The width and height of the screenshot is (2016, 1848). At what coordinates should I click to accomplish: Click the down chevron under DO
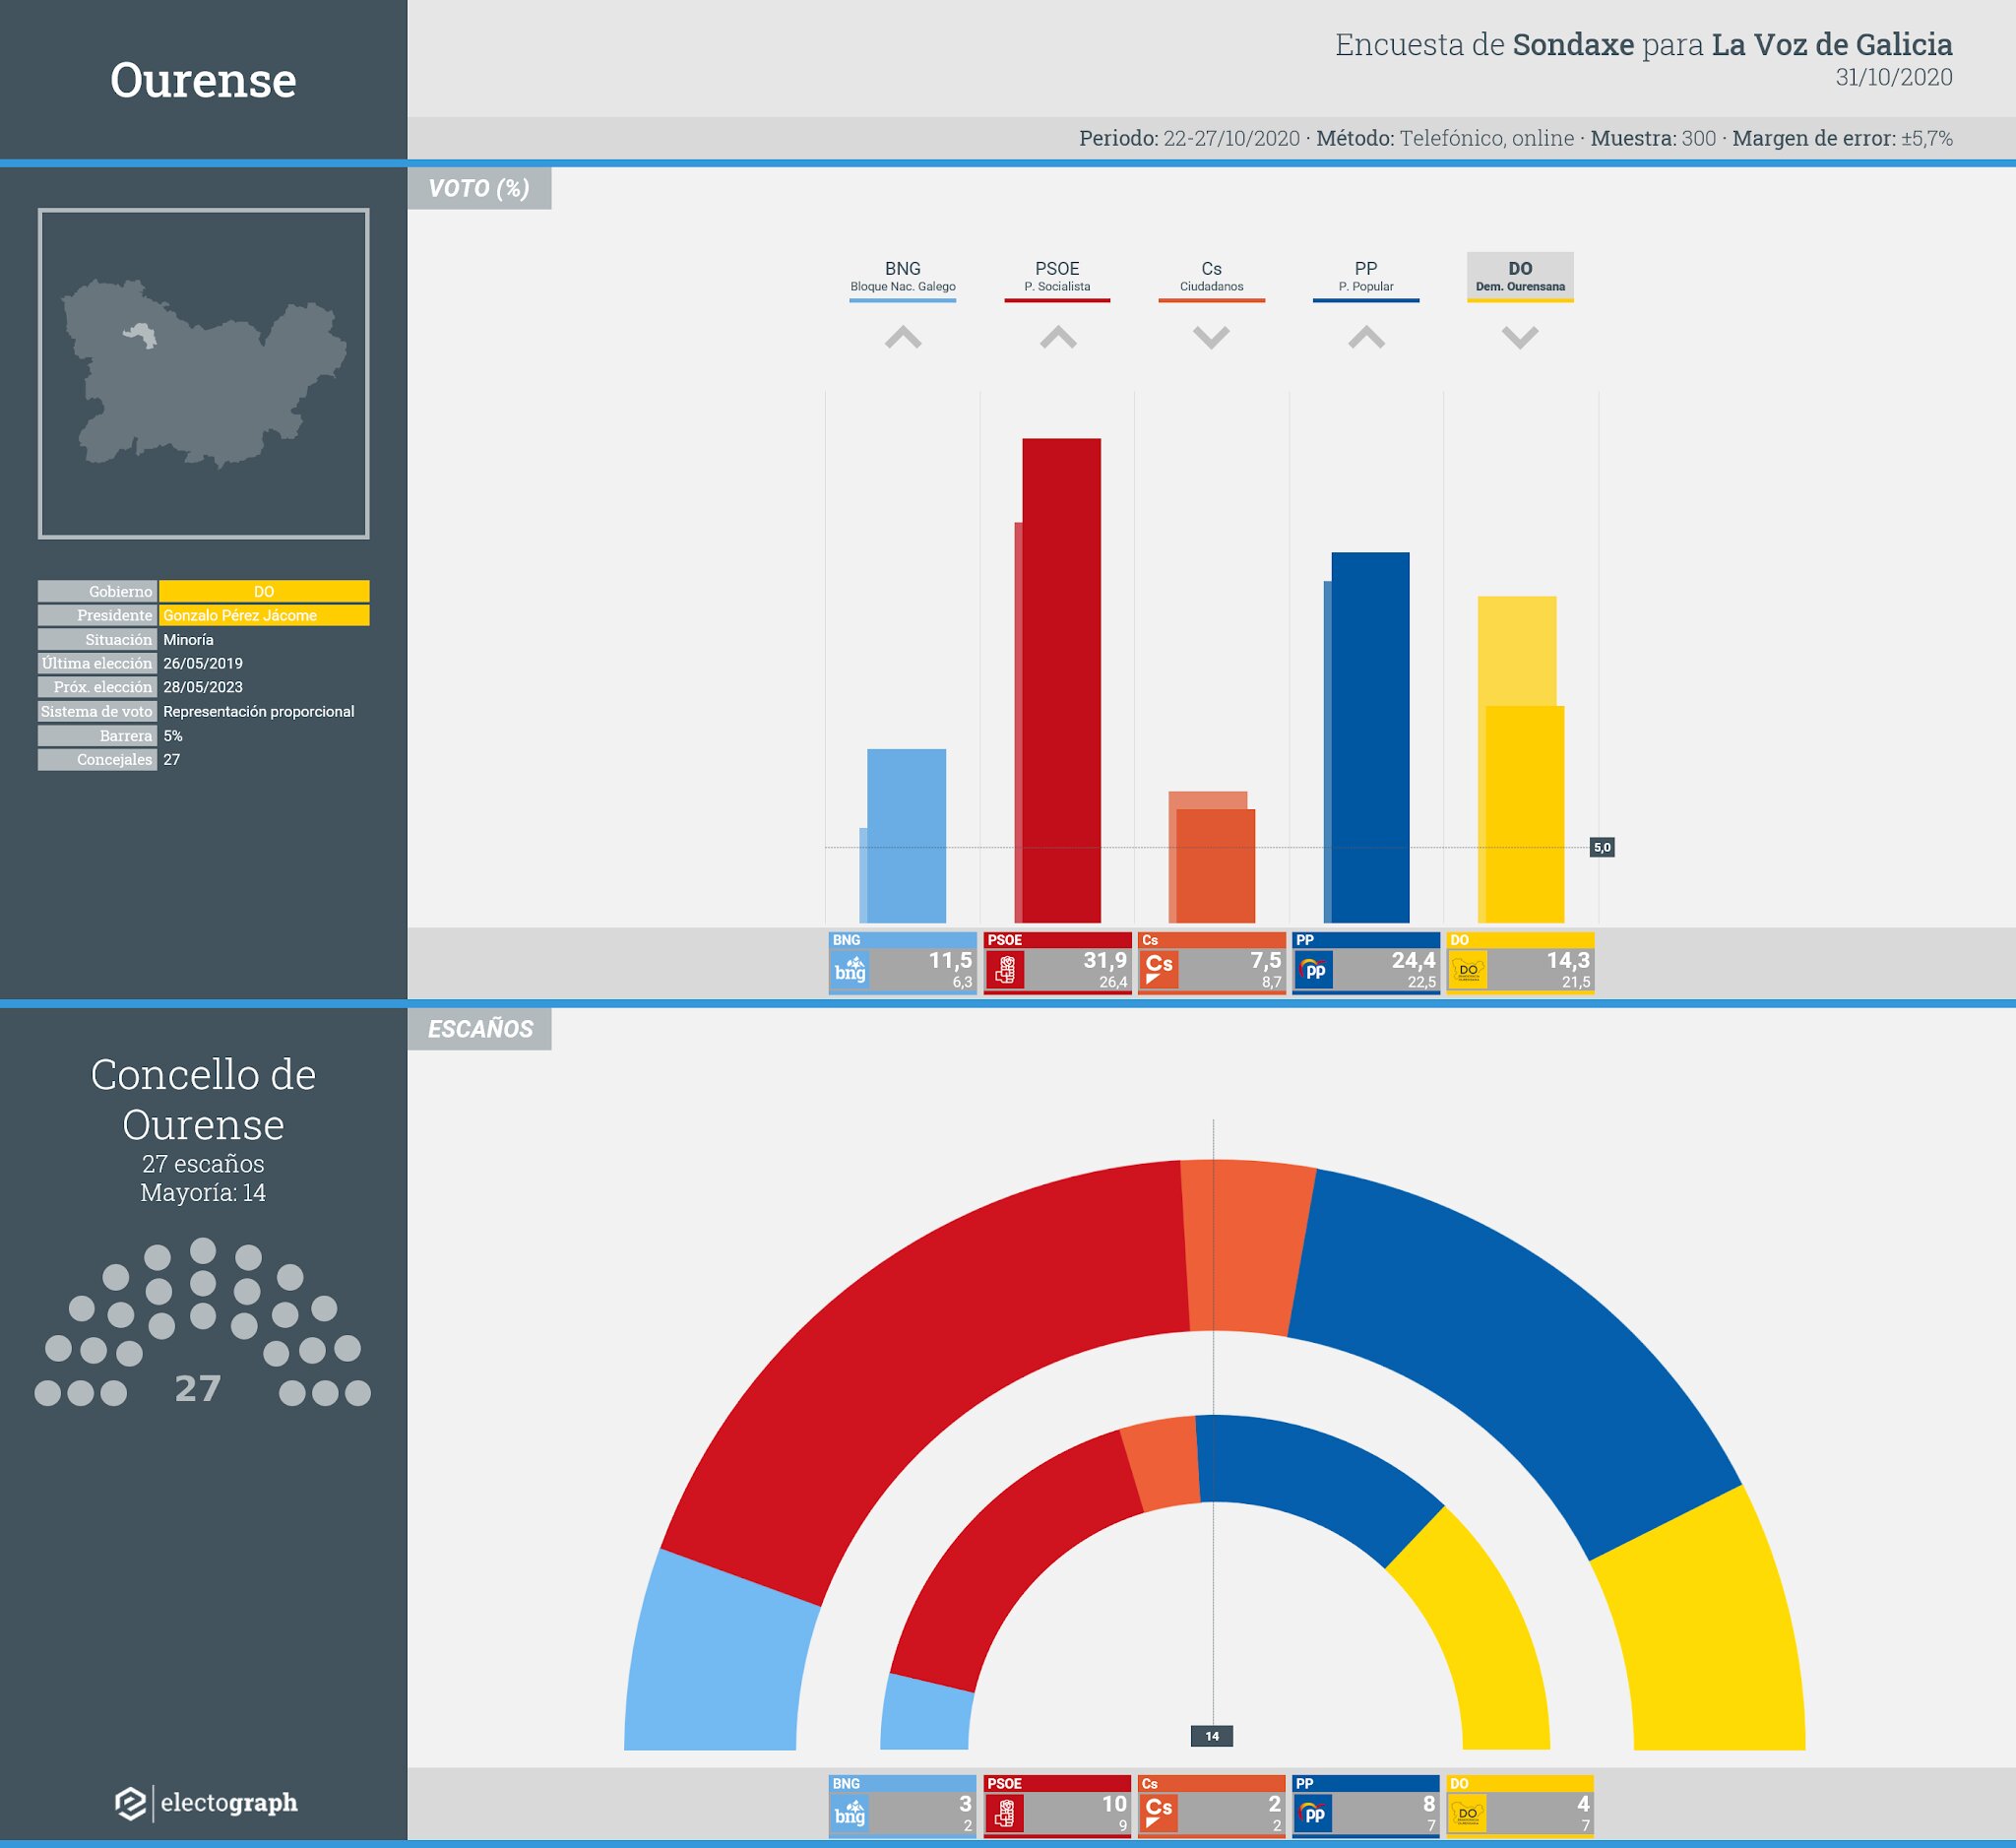click(x=1520, y=338)
